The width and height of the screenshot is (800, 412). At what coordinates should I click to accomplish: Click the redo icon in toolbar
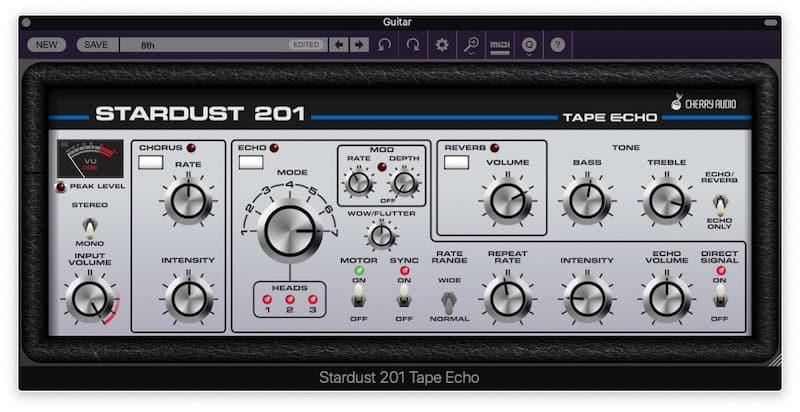click(413, 45)
